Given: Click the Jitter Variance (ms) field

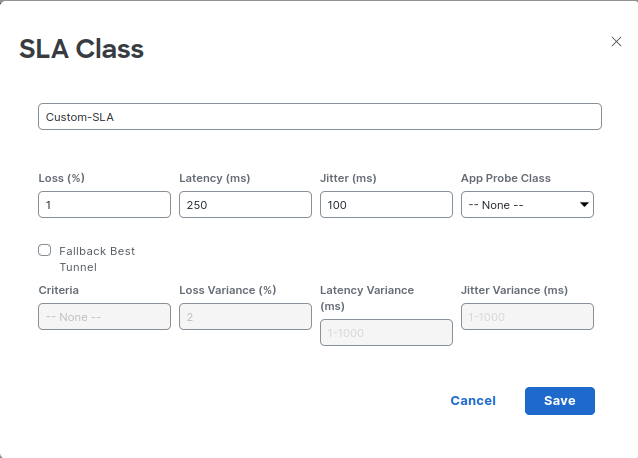Looking at the screenshot, I should [527, 317].
